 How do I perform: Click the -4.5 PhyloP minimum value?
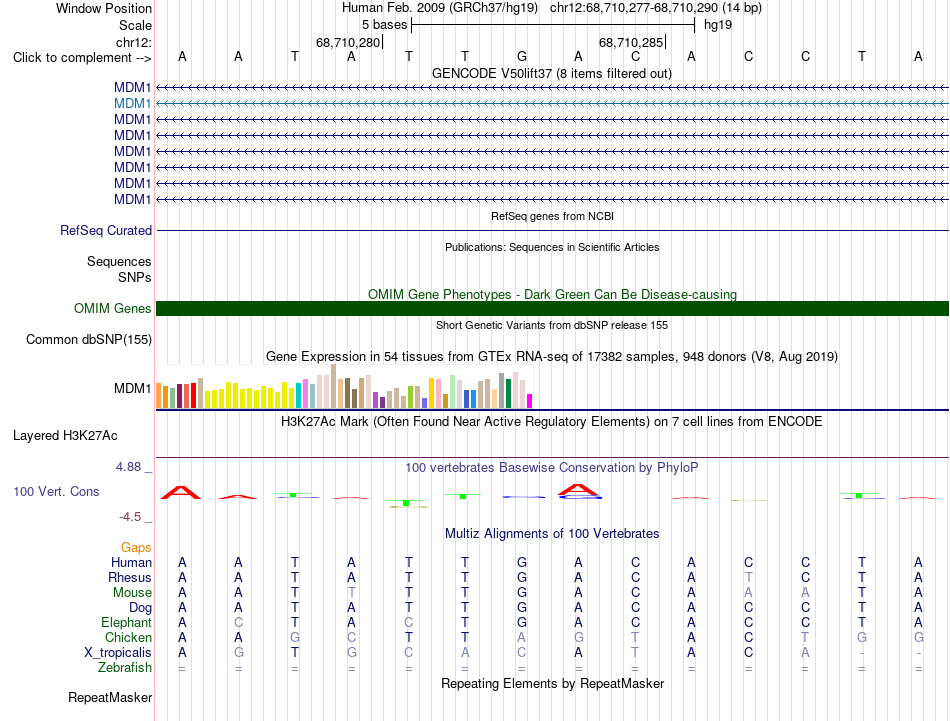tap(130, 517)
